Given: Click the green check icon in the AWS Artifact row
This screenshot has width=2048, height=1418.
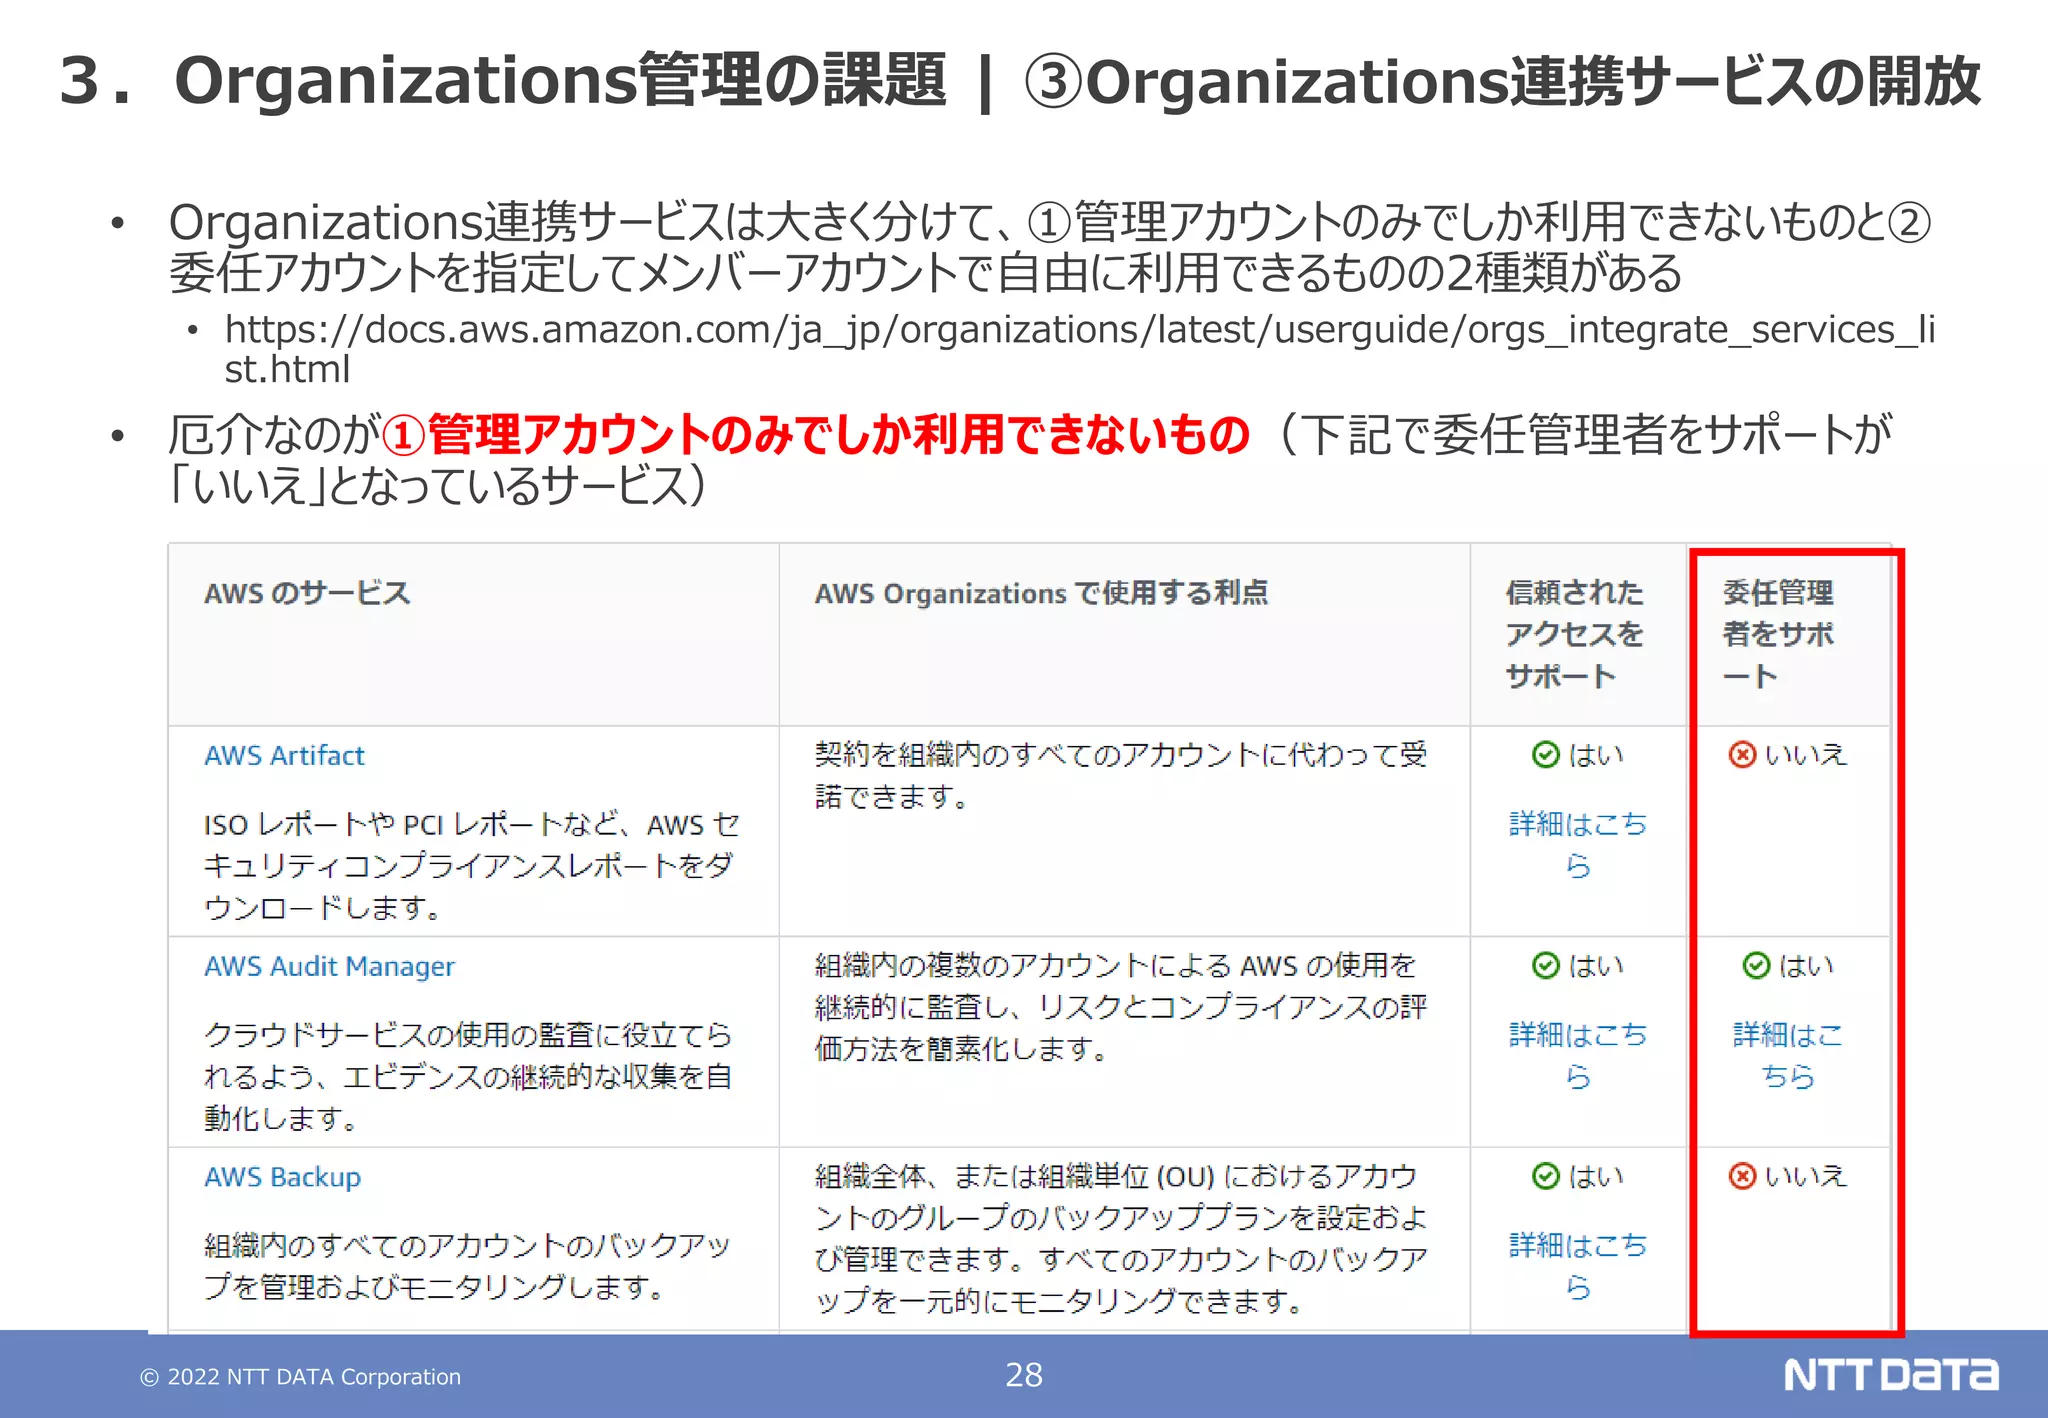Looking at the screenshot, I should click(x=1546, y=755).
